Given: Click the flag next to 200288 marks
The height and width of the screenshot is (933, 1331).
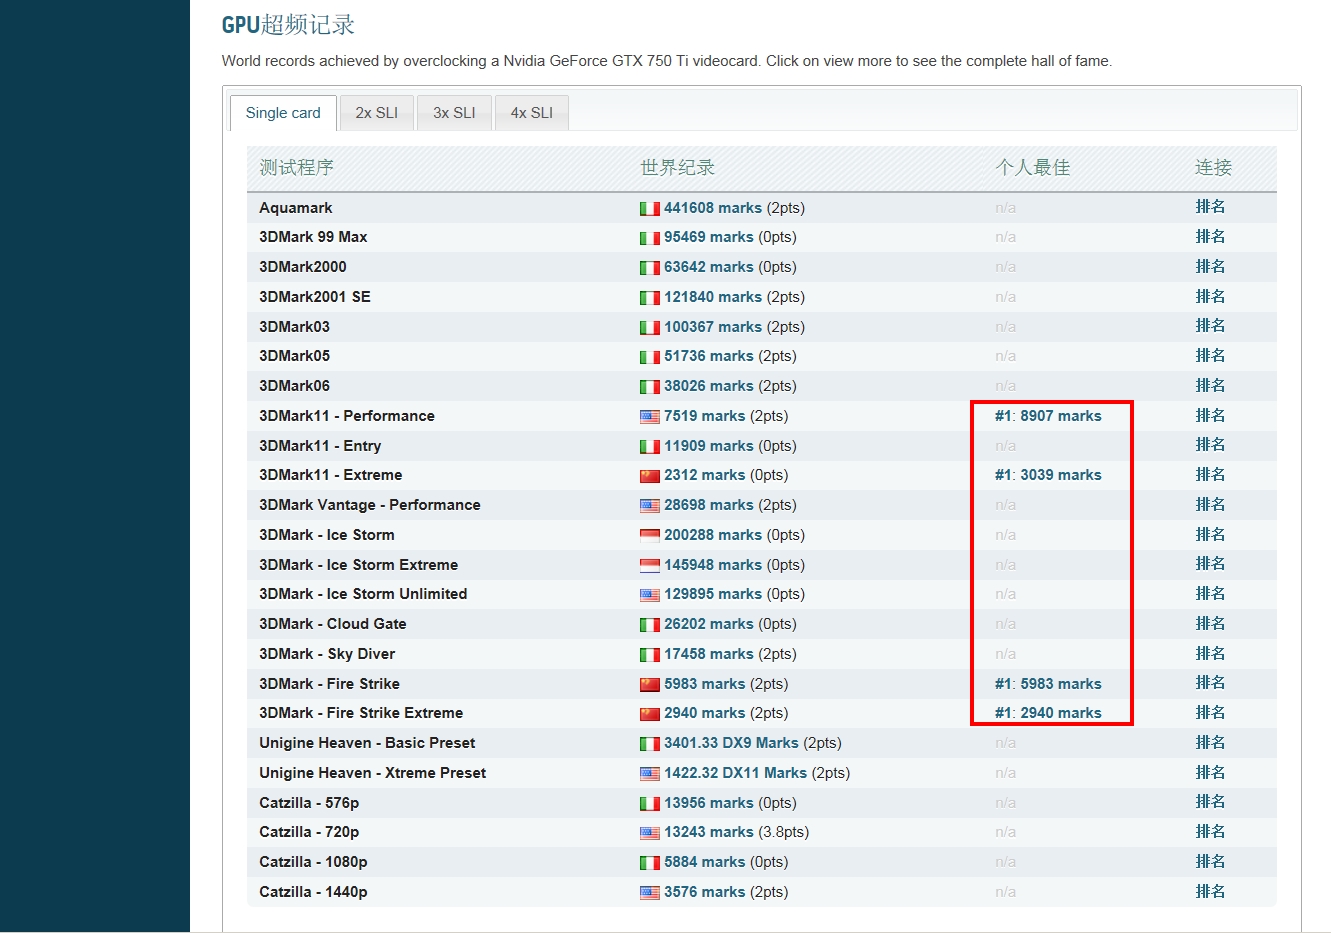Looking at the screenshot, I should coord(649,536).
